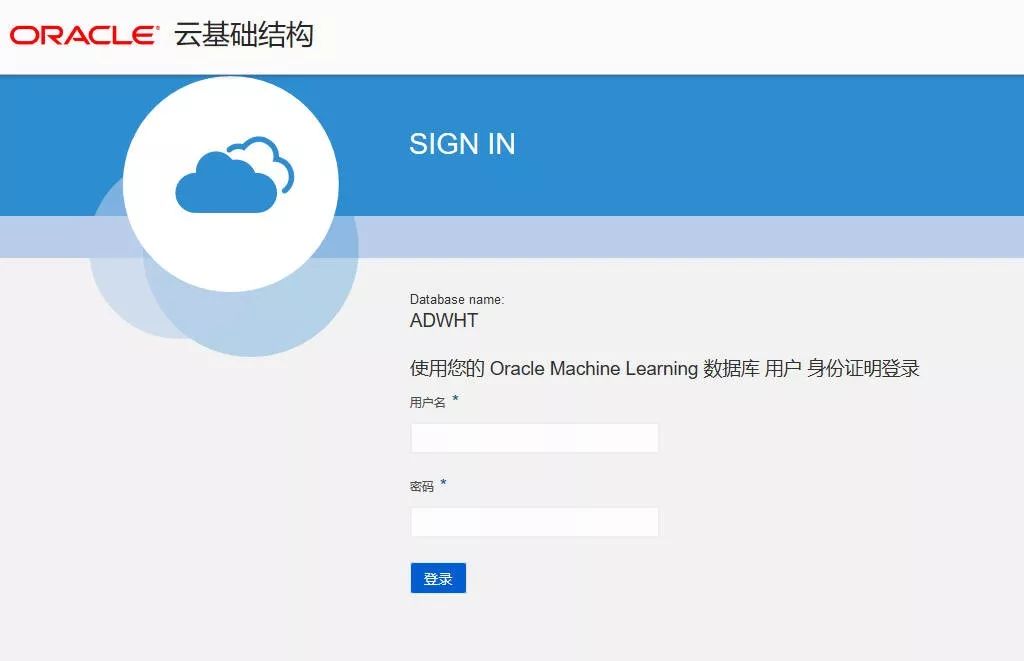Click the 云基础结构 header title

244,35
